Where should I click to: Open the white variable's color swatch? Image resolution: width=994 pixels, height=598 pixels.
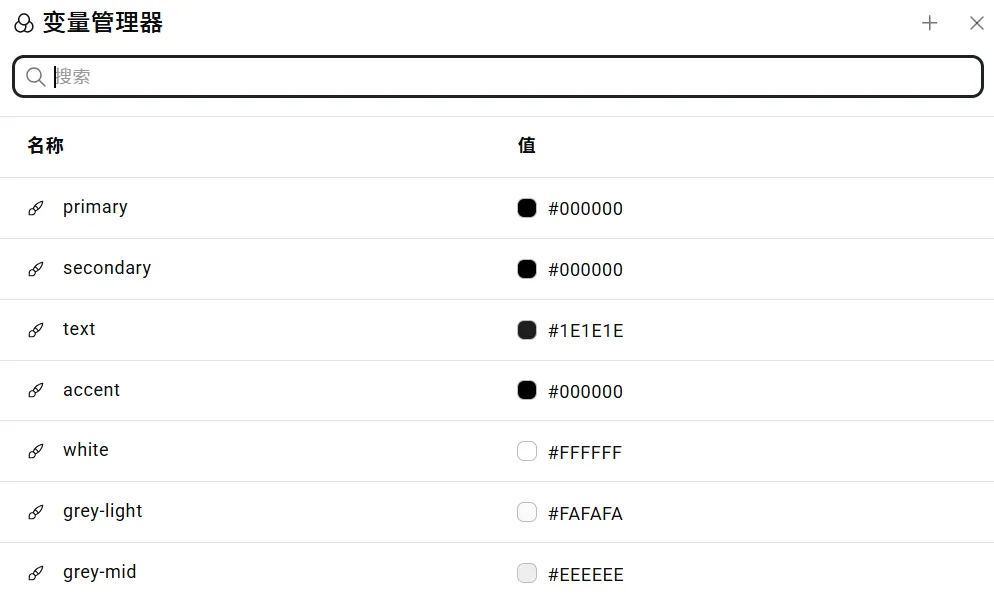coord(527,451)
